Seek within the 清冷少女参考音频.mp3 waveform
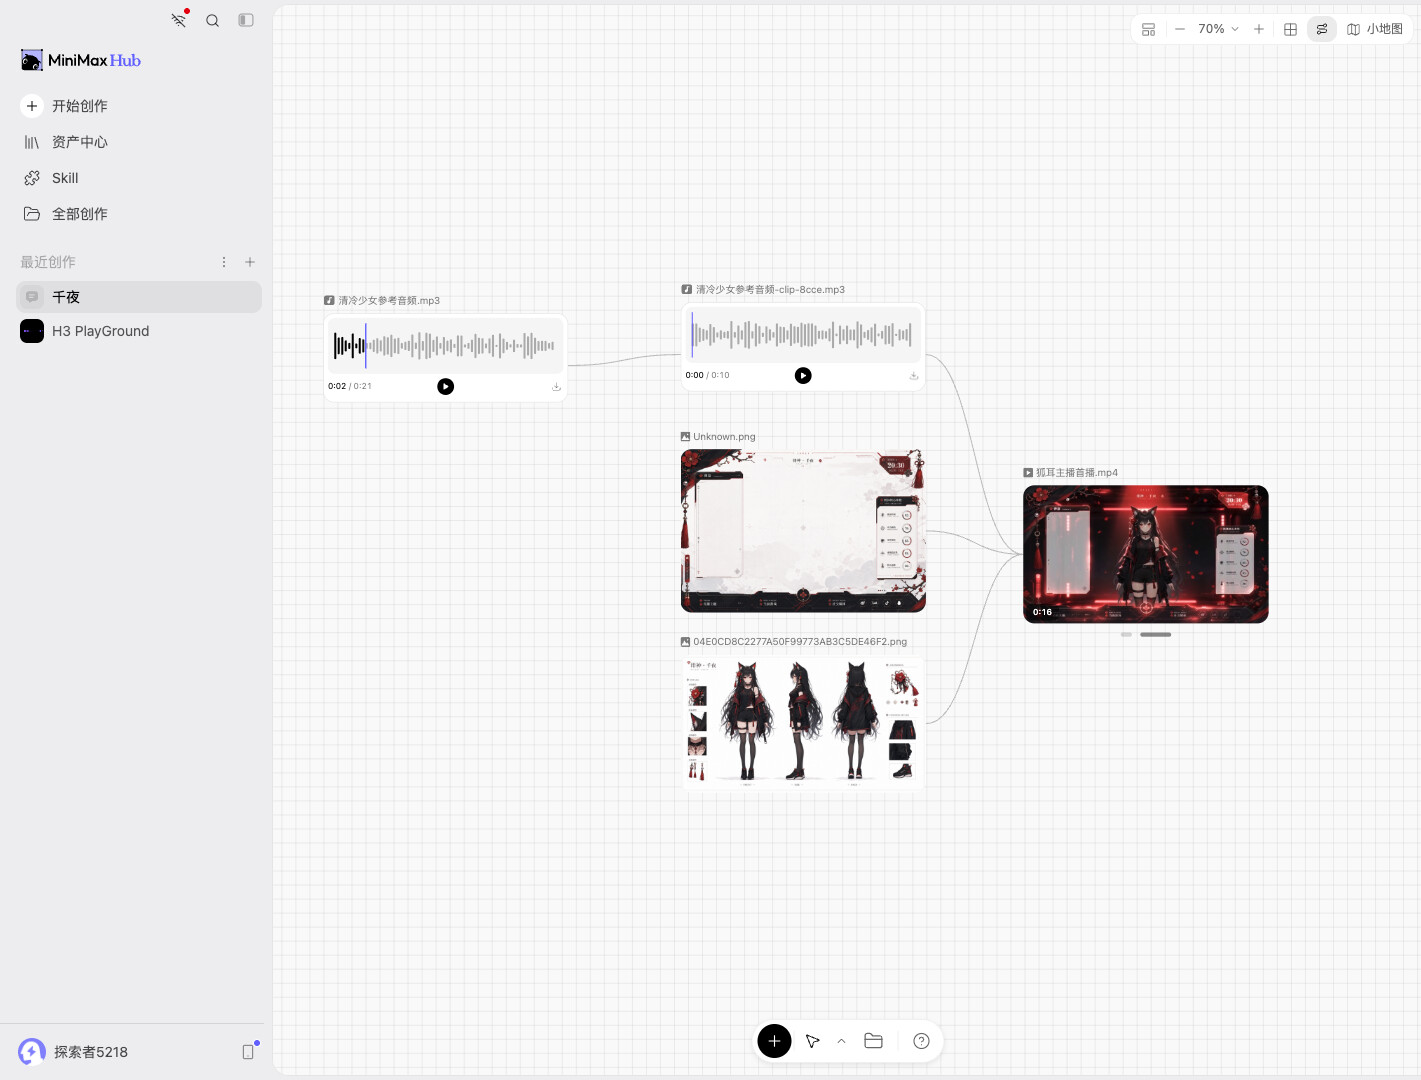The width and height of the screenshot is (1421, 1080). pyautogui.click(x=445, y=346)
